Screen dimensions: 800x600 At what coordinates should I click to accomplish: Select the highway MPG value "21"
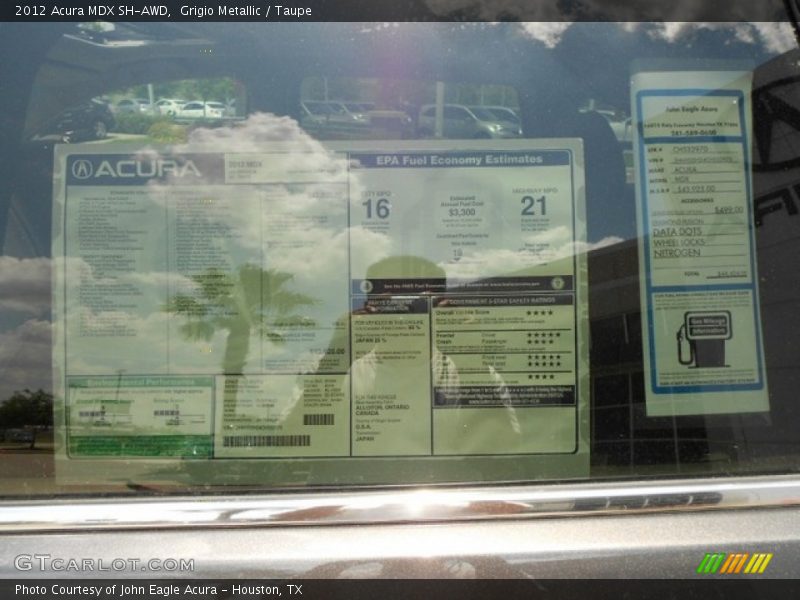coord(534,206)
